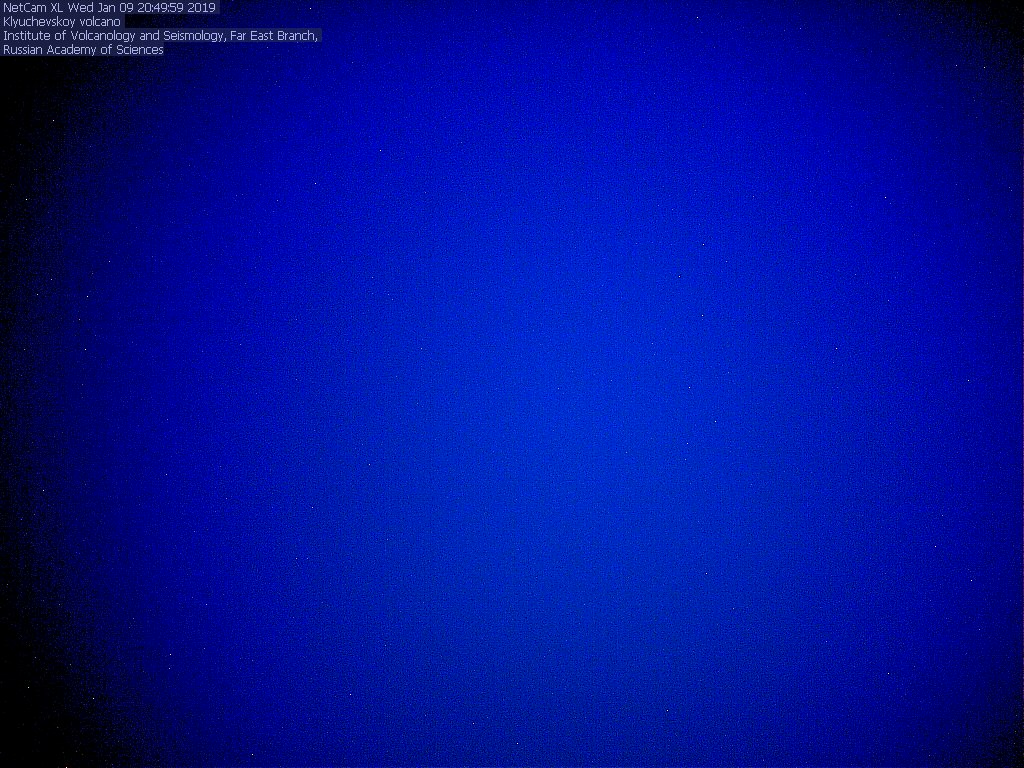Viewport: 1024px width, 768px height.
Task: Click the Russian Academy of Sciences text
Action: [x=83, y=50]
